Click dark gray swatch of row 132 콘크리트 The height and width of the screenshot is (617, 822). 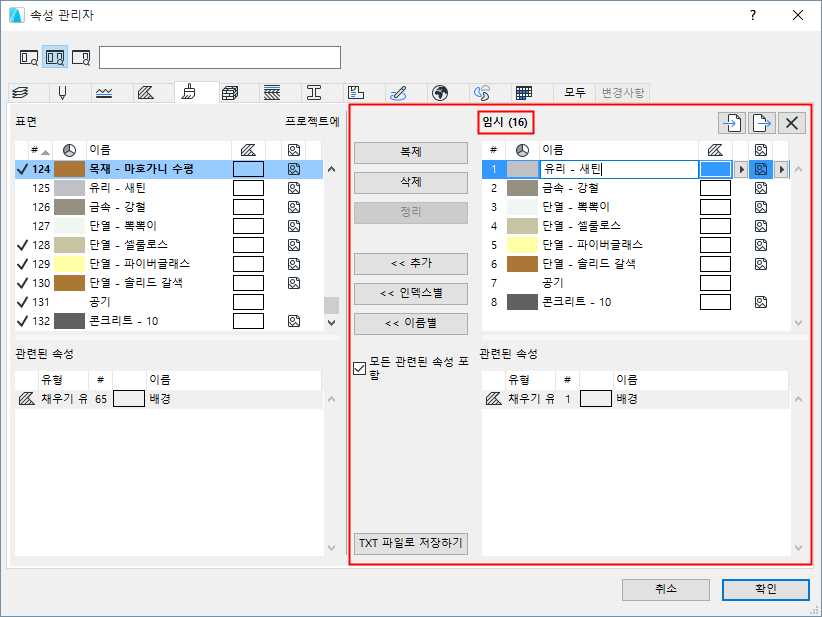click(x=69, y=321)
